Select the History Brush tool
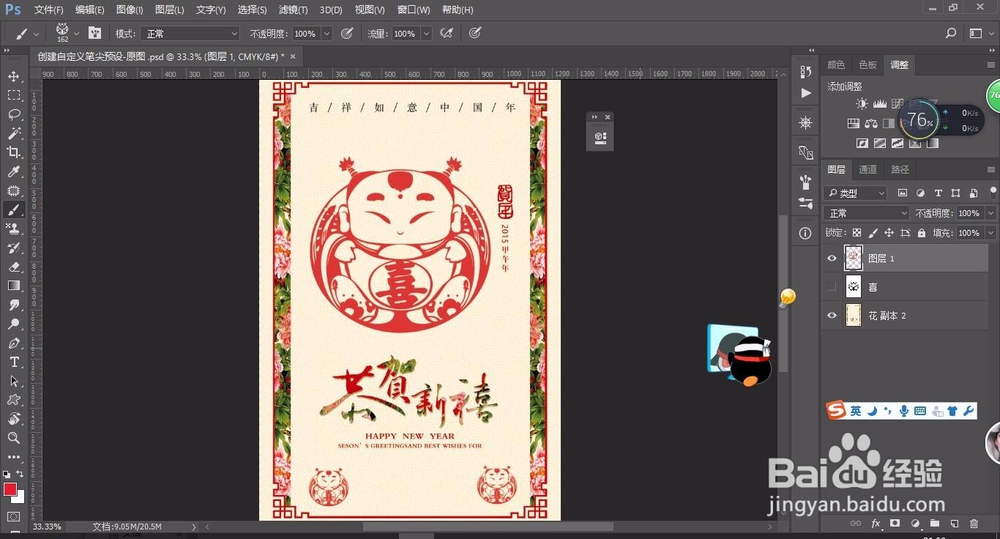1000x539 pixels. pyautogui.click(x=13, y=247)
